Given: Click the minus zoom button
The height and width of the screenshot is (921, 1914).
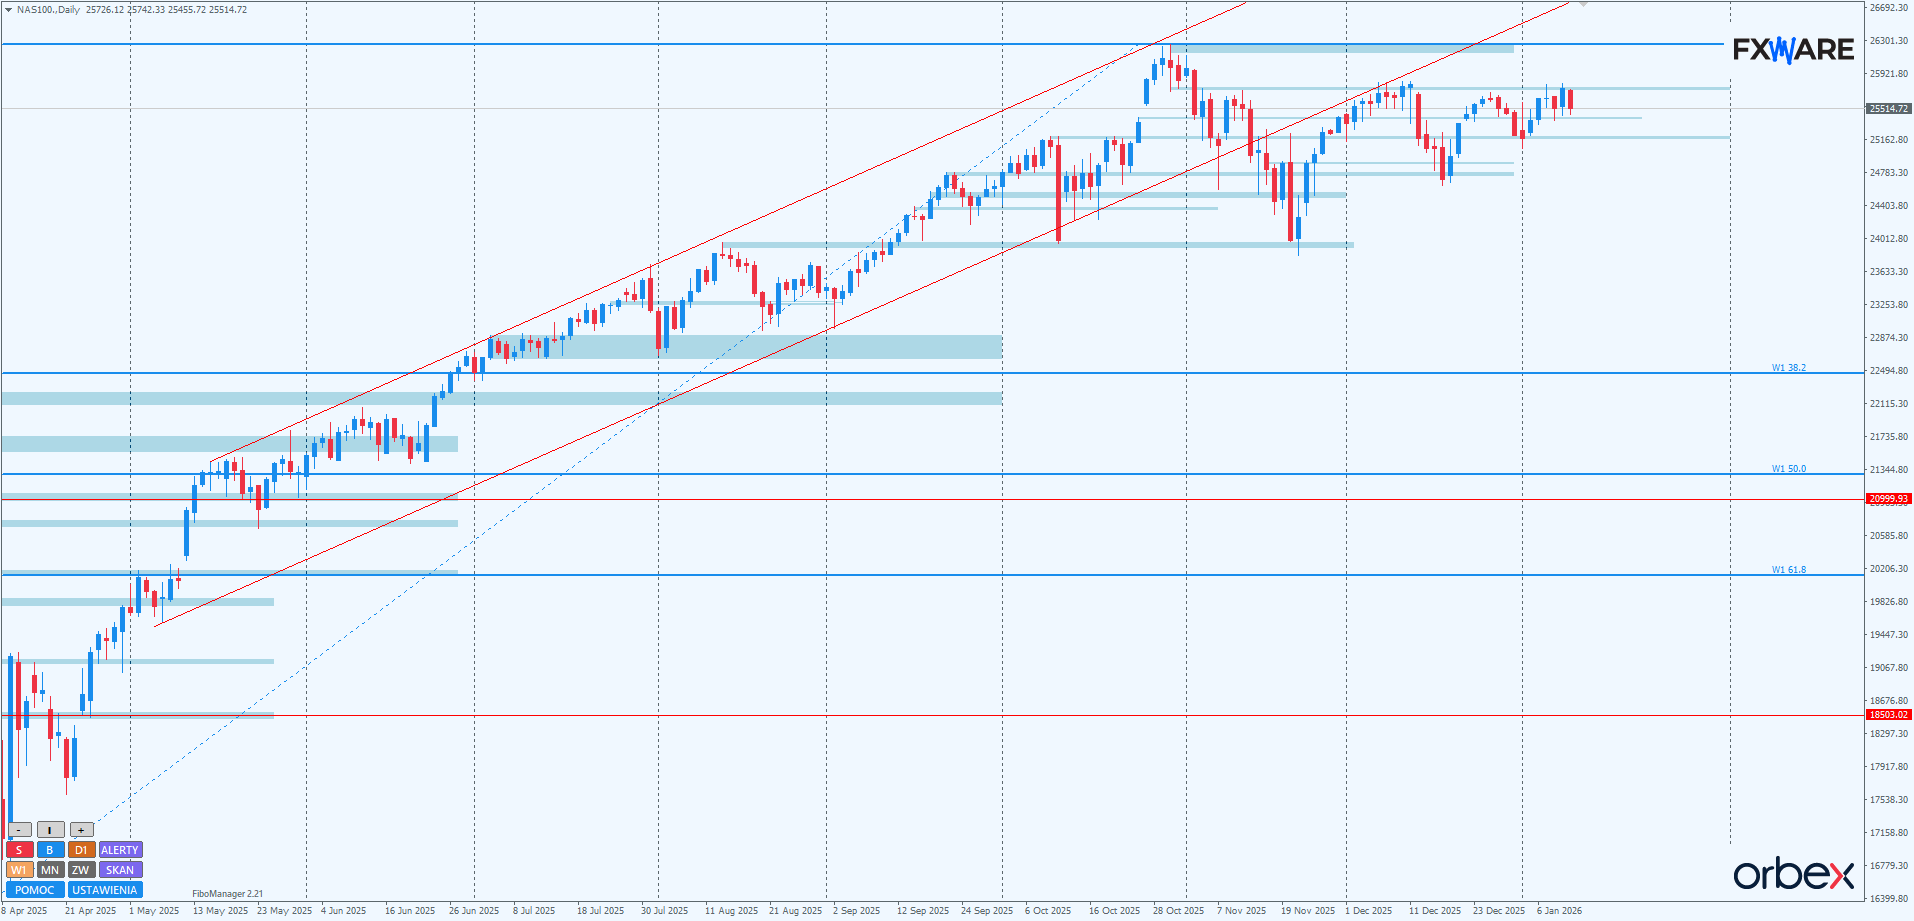Looking at the screenshot, I should (x=19, y=830).
